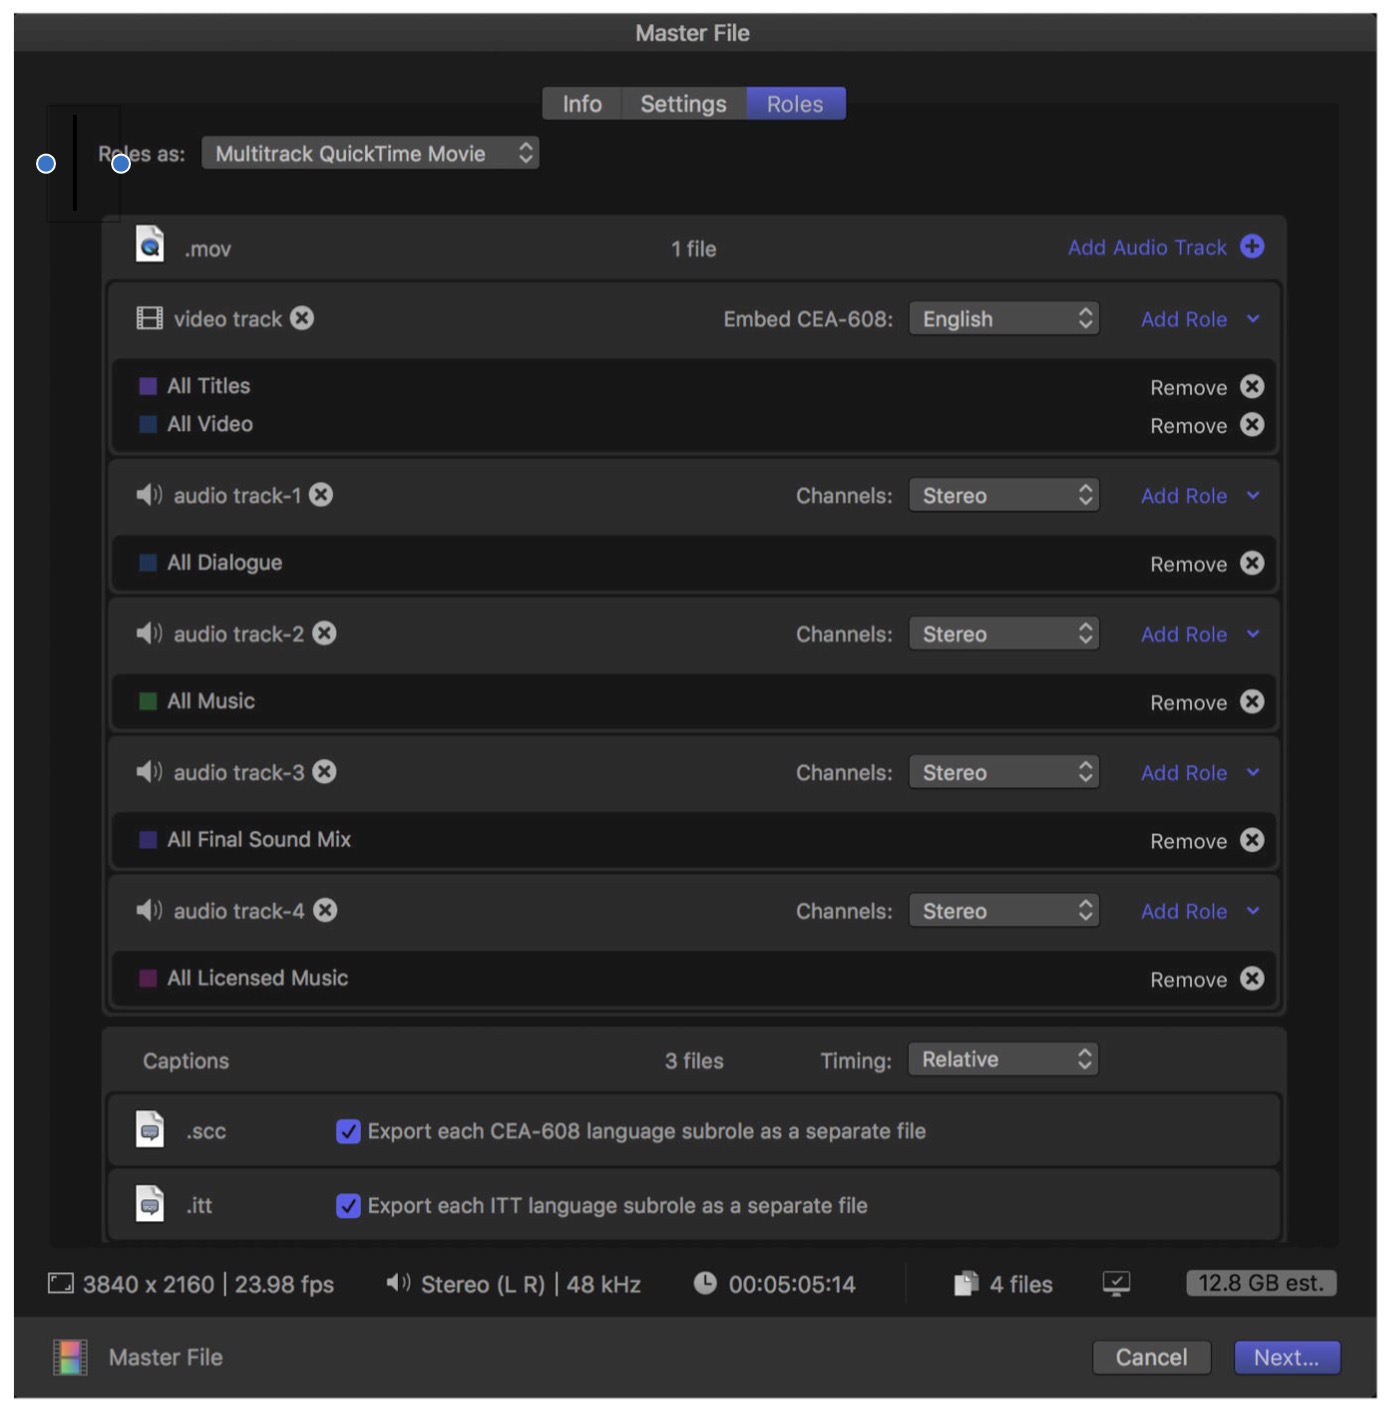Viewport: 1388px width, 1410px height.
Task: Open Add Role menu for audio track-3
Action: click(1199, 773)
